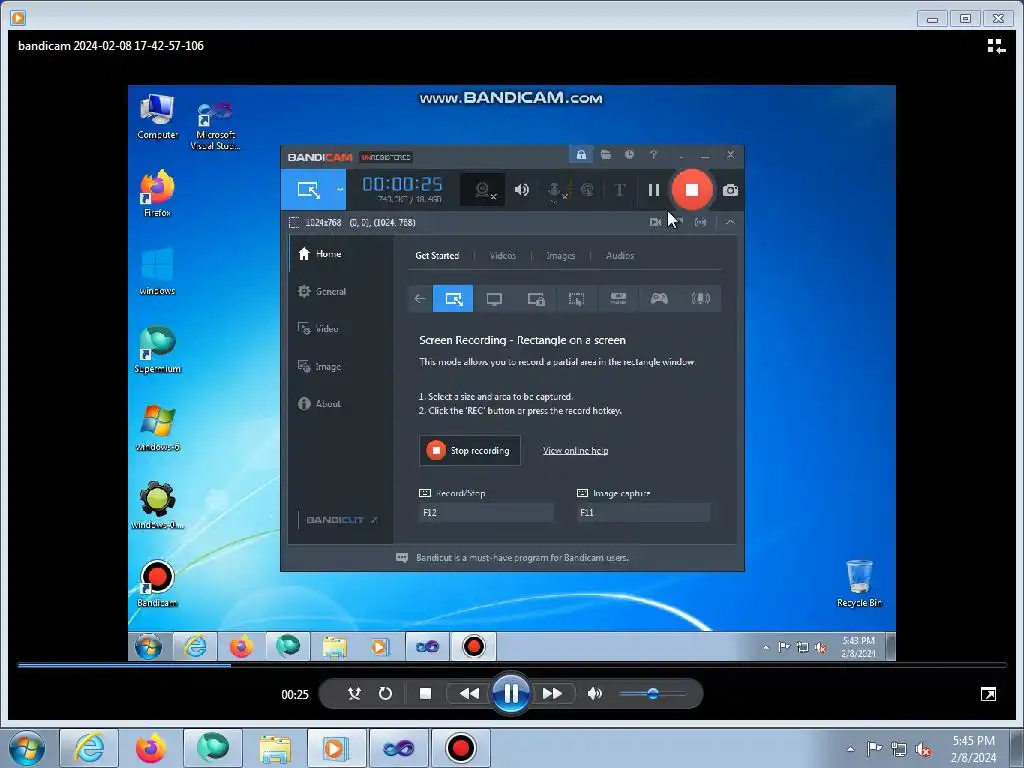Click the Recycle Bin desktop icon
The height and width of the screenshot is (768, 1024).
tap(859, 584)
